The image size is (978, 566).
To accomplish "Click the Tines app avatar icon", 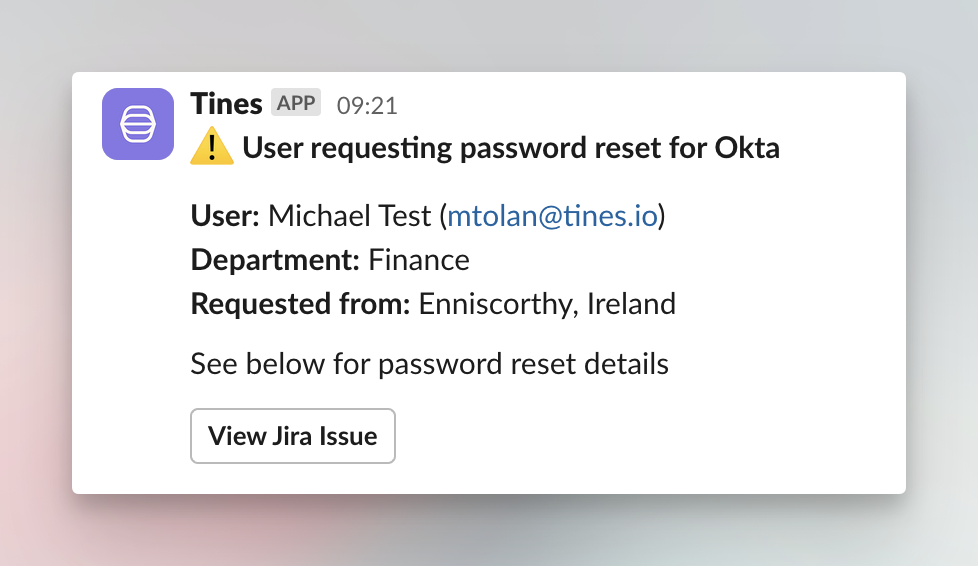I will [x=138, y=124].
